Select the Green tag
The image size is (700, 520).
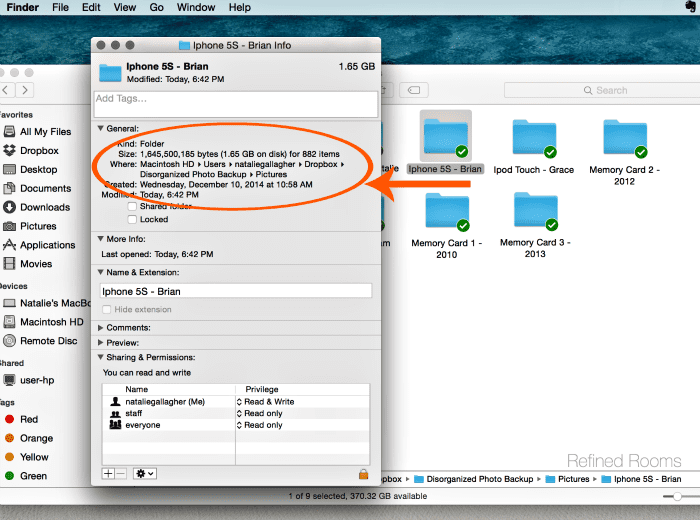(26, 476)
